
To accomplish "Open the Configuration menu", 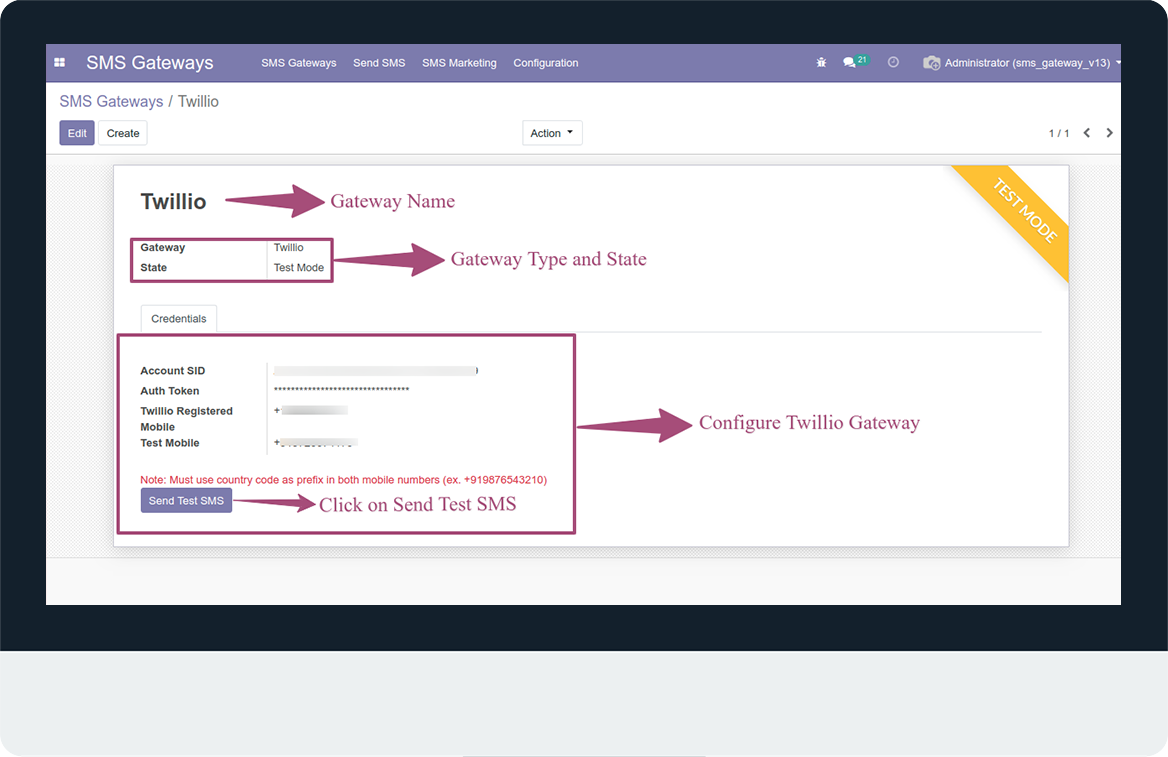I will click(545, 63).
